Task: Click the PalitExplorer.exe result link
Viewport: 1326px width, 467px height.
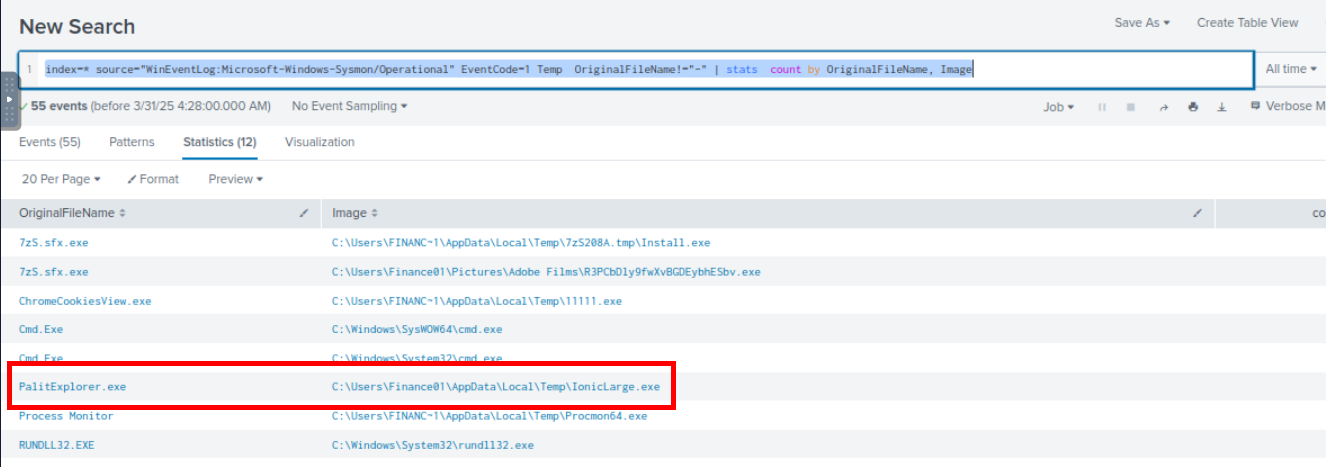Action: pyautogui.click(x=72, y=386)
